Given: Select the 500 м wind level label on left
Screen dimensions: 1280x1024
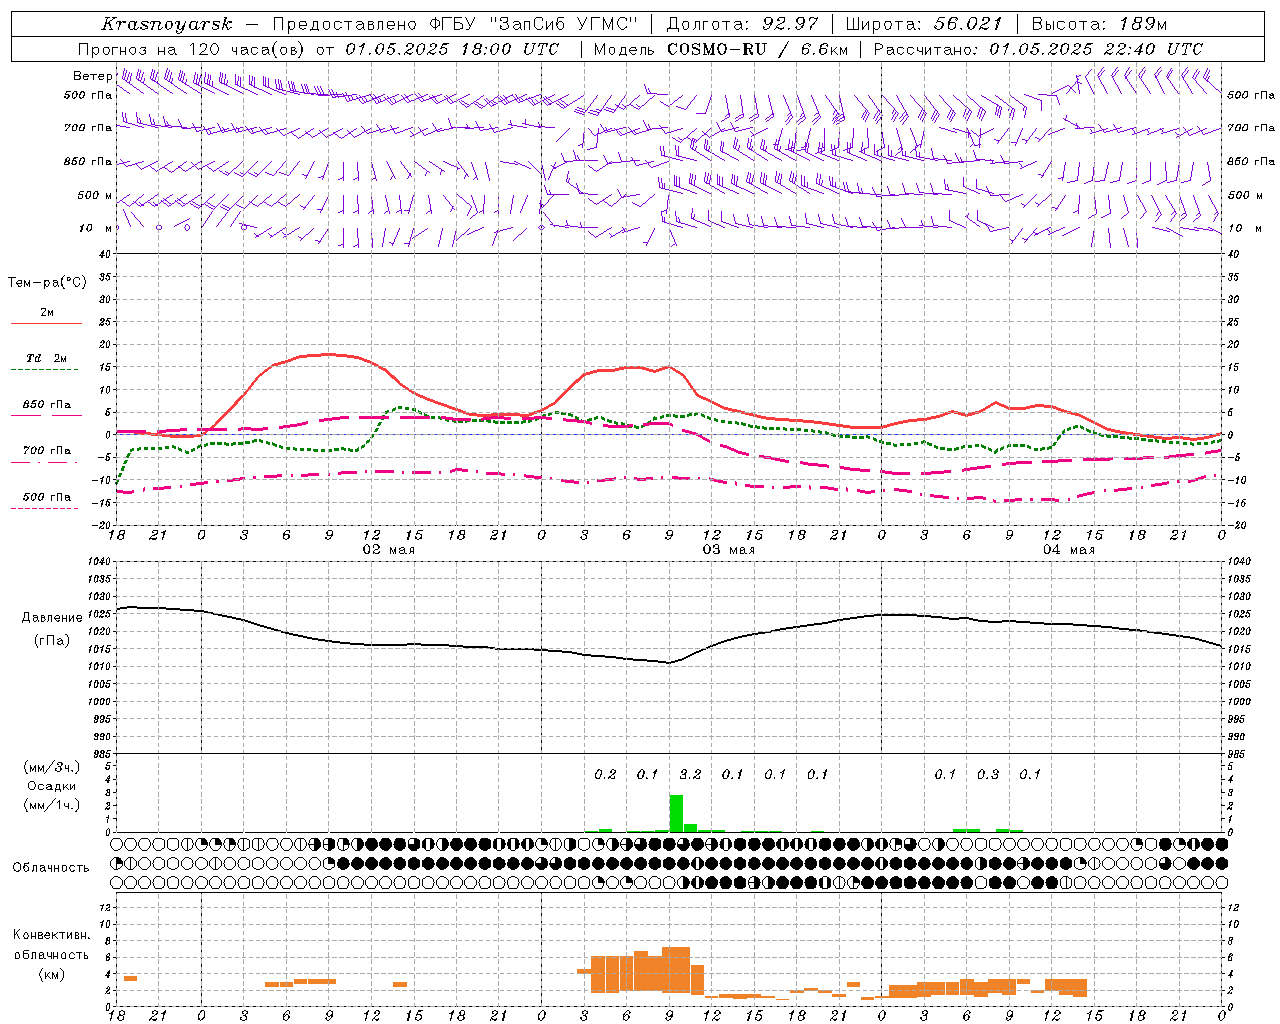Looking at the screenshot, I should (96, 195).
